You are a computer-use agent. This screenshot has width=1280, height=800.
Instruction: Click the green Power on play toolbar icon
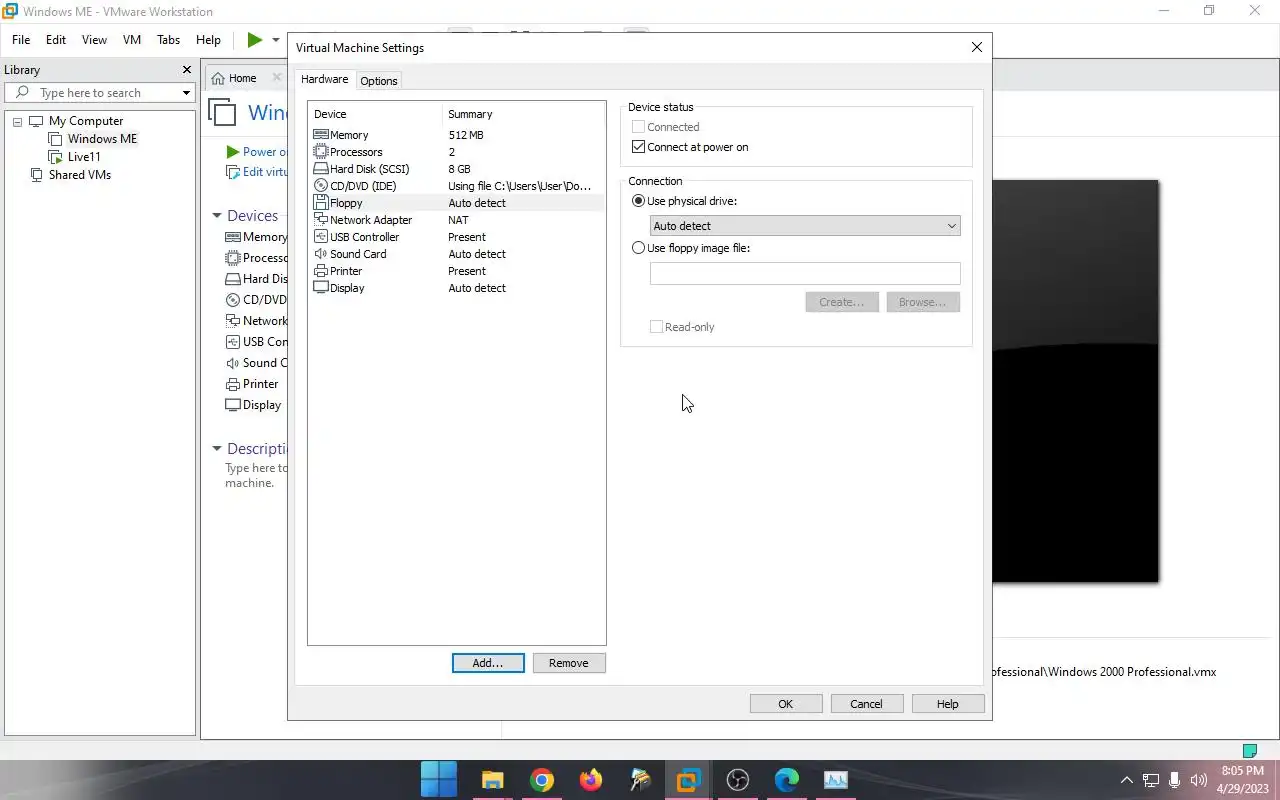(x=254, y=40)
